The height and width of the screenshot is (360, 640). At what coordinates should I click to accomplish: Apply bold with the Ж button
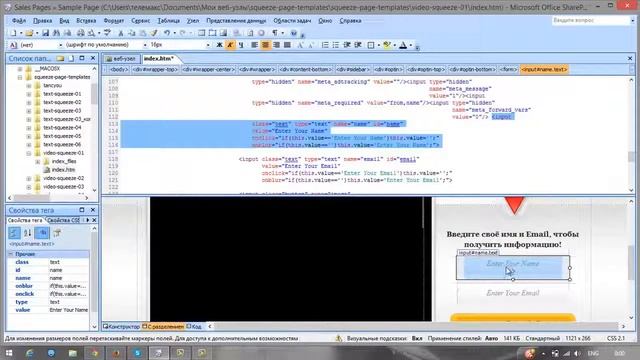click(219, 45)
